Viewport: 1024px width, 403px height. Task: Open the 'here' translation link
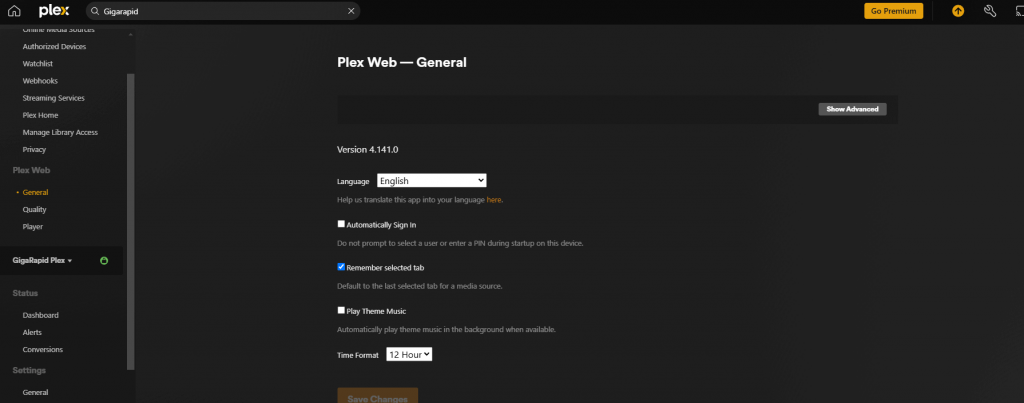coord(494,200)
